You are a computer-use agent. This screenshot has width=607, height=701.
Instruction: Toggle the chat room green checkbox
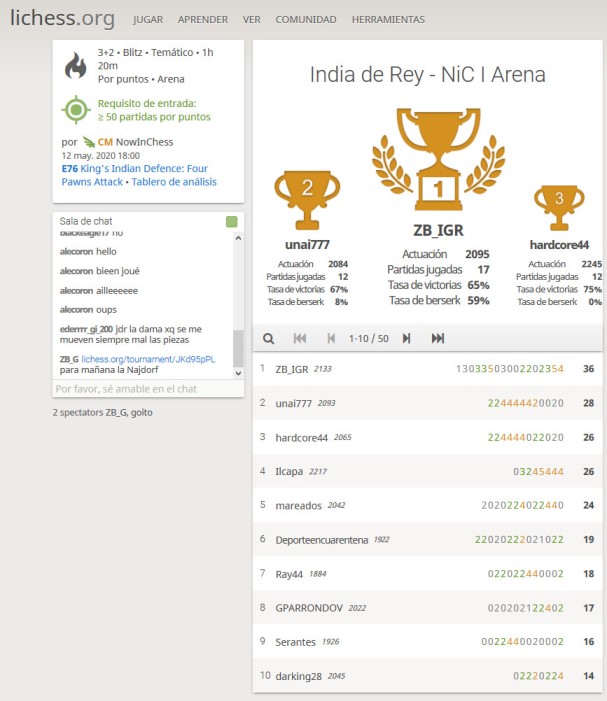pos(232,221)
